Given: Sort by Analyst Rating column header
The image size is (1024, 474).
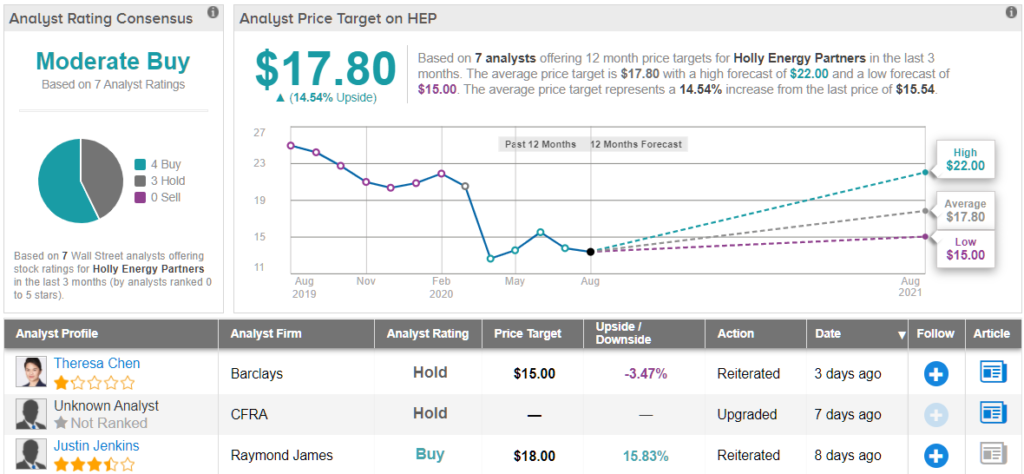Looking at the screenshot, I should pyautogui.click(x=427, y=334).
